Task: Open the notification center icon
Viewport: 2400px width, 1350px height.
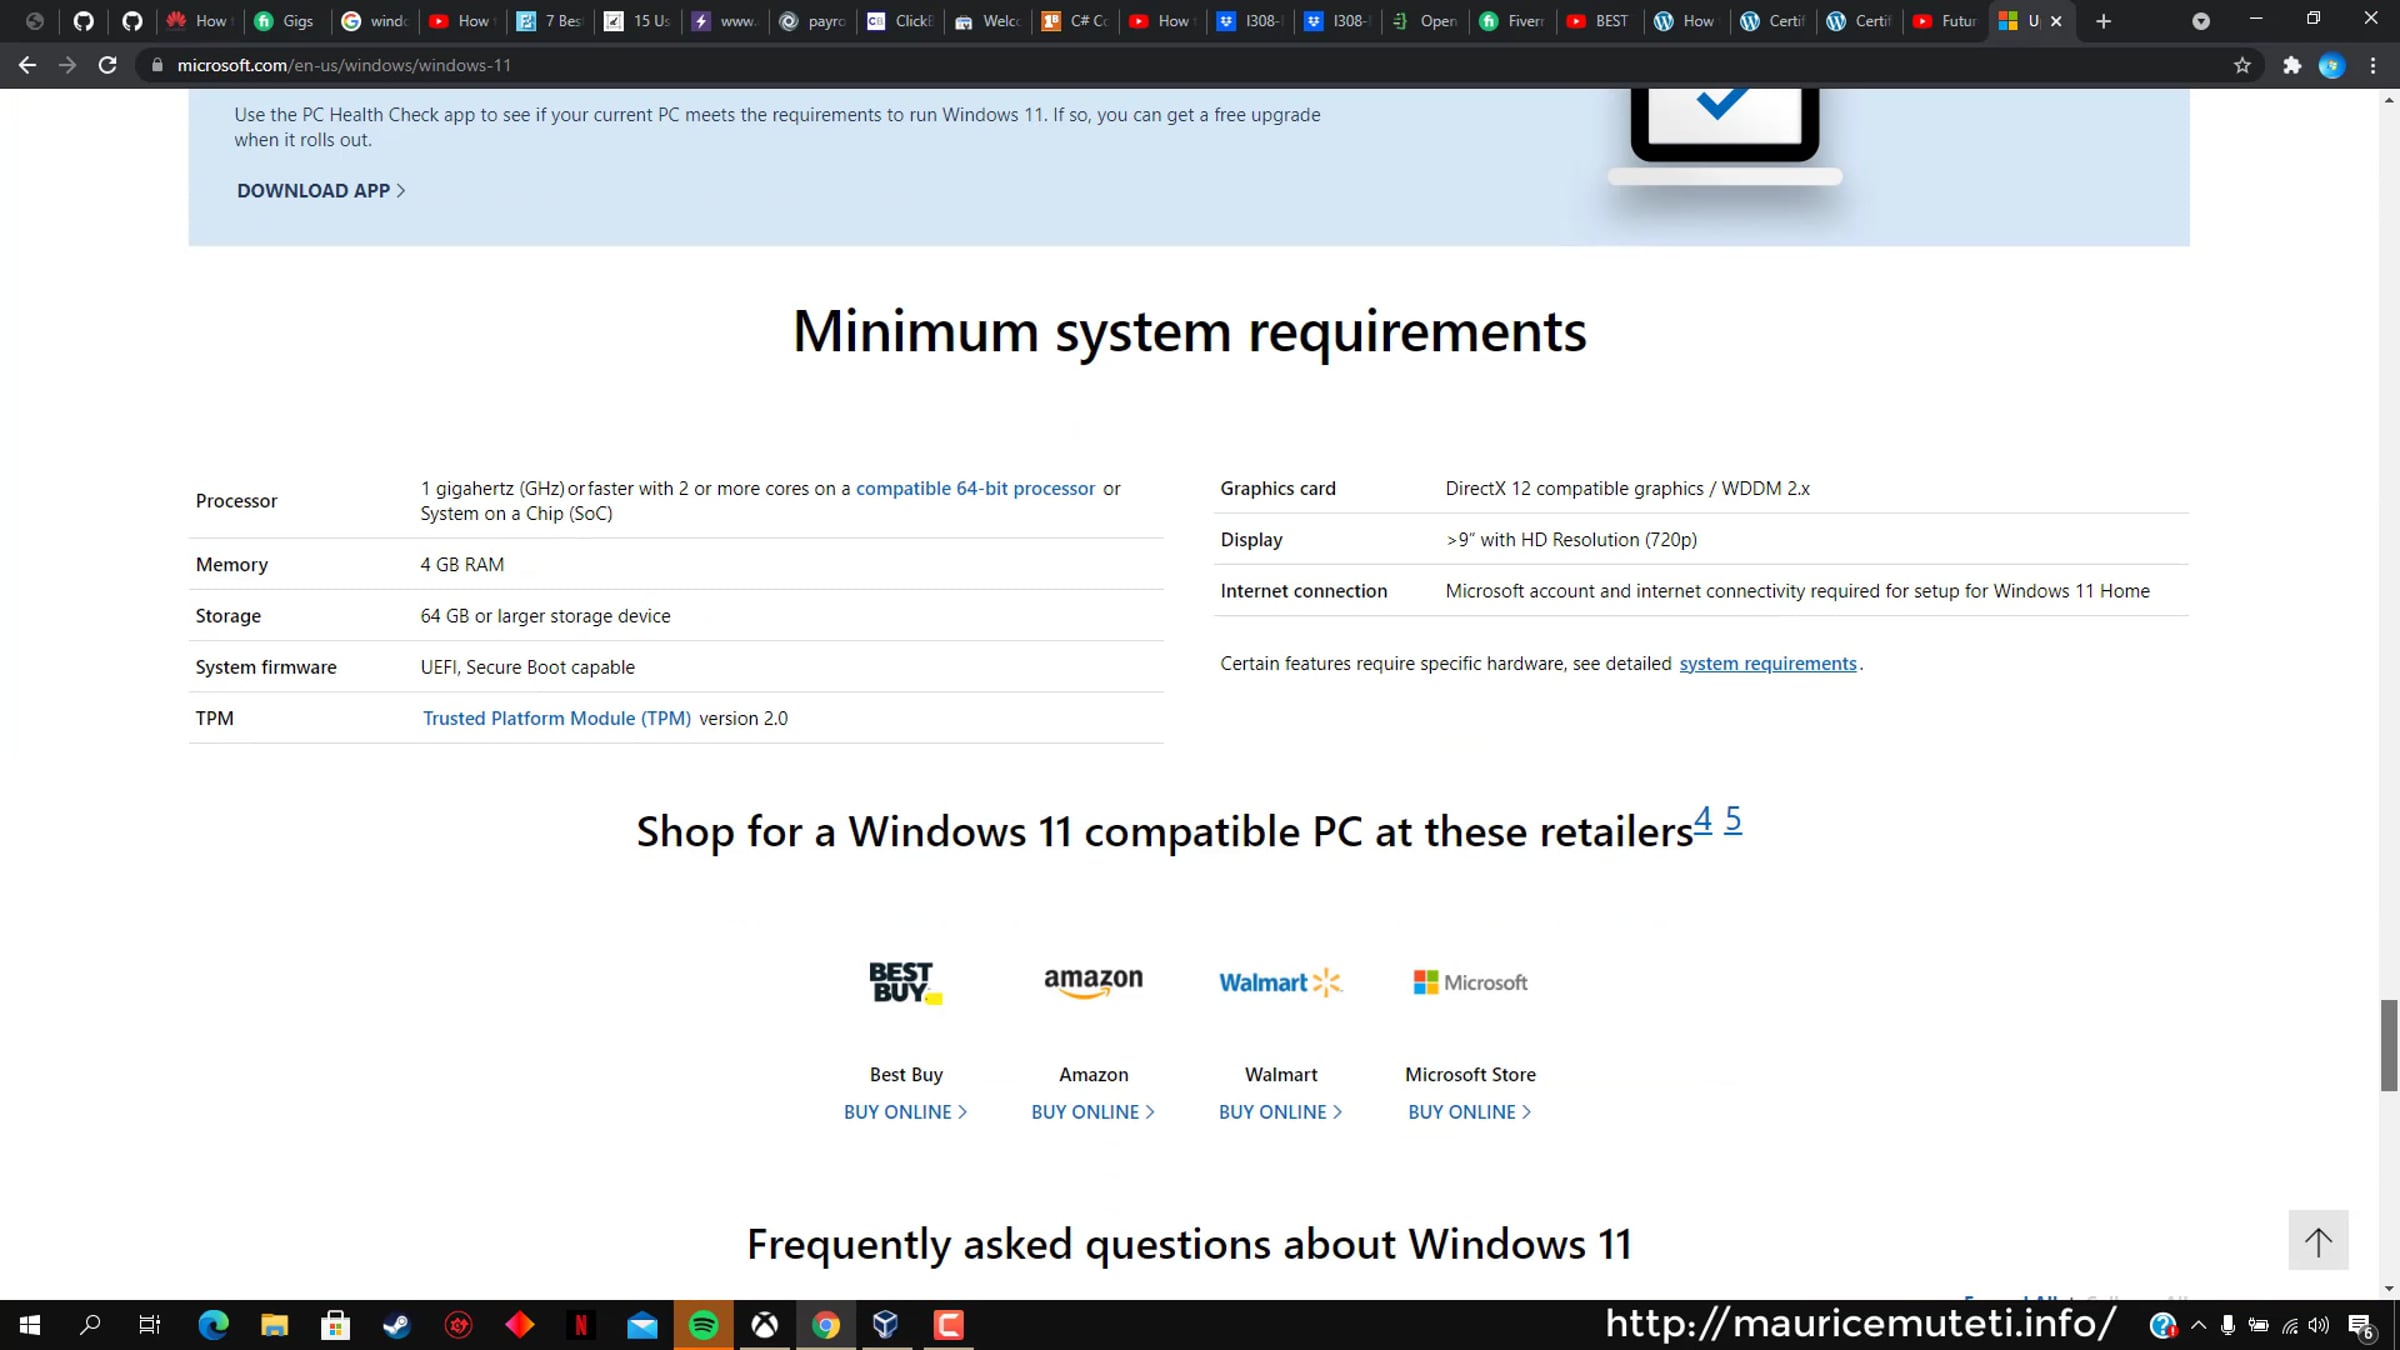Action: pyautogui.click(x=2362, y=1326)
